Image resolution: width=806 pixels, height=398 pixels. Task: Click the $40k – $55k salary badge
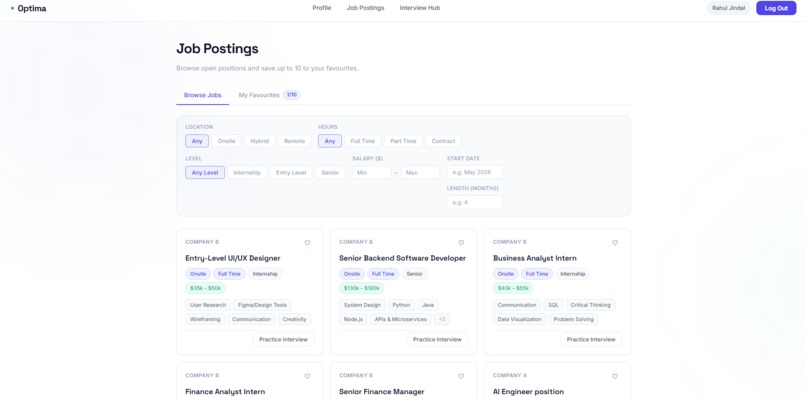[513, 288]
